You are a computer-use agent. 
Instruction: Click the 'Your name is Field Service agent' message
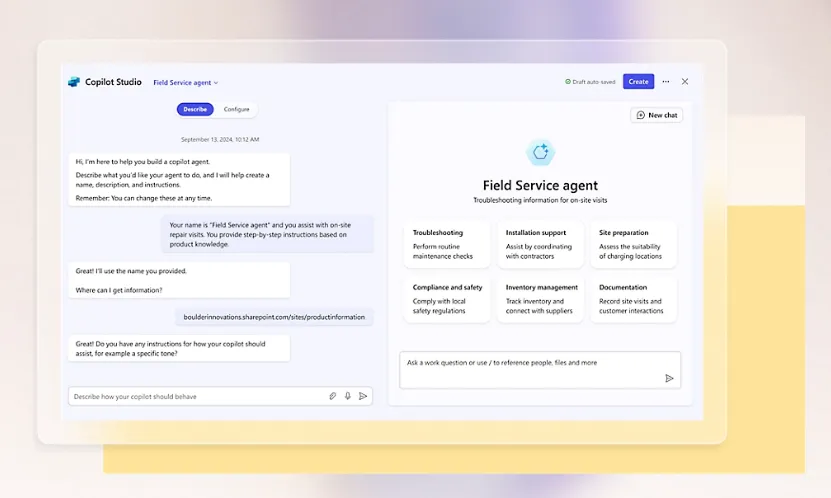tap(267, 234)
